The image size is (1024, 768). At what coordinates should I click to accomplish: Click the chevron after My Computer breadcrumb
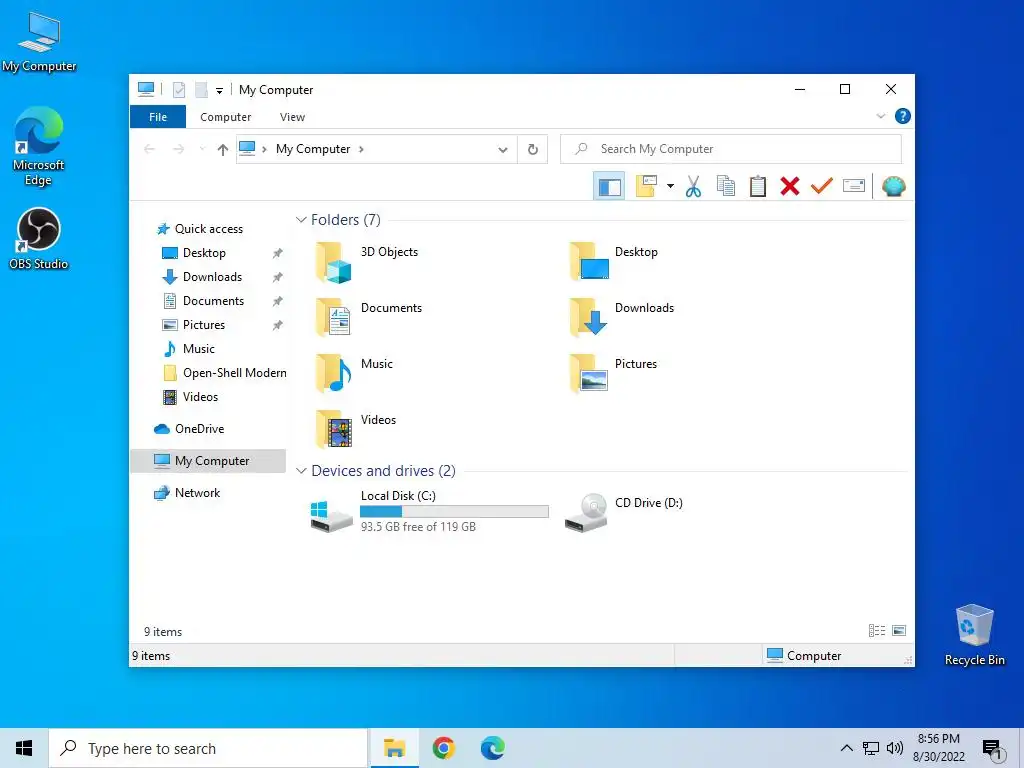click(x=361, y=150)
